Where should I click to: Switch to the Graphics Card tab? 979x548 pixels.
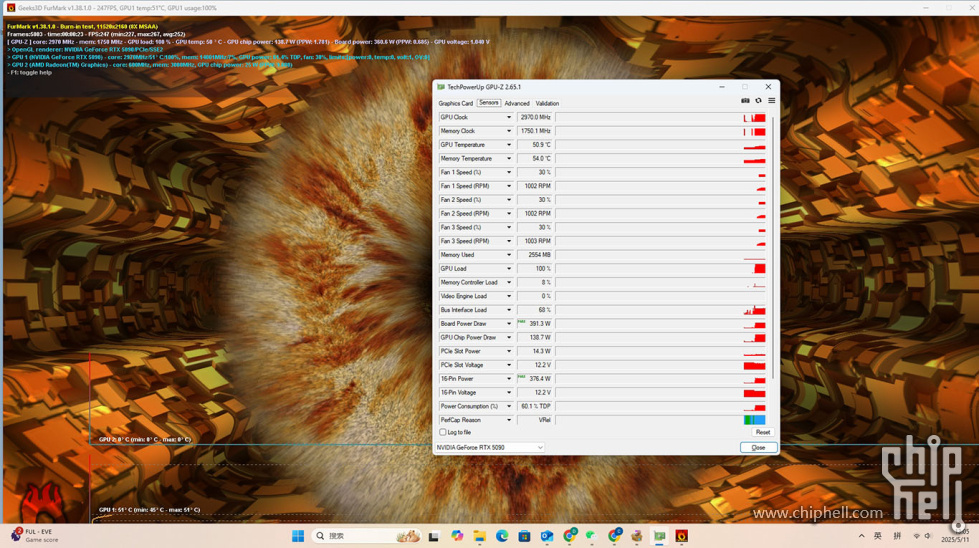(x=456, y=104)
